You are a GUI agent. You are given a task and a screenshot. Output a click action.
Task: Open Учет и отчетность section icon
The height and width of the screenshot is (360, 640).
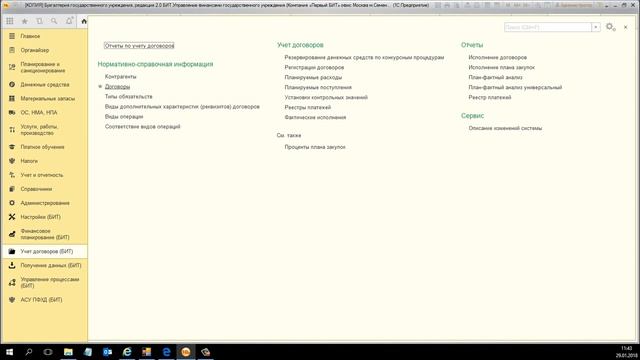(12, 175)
